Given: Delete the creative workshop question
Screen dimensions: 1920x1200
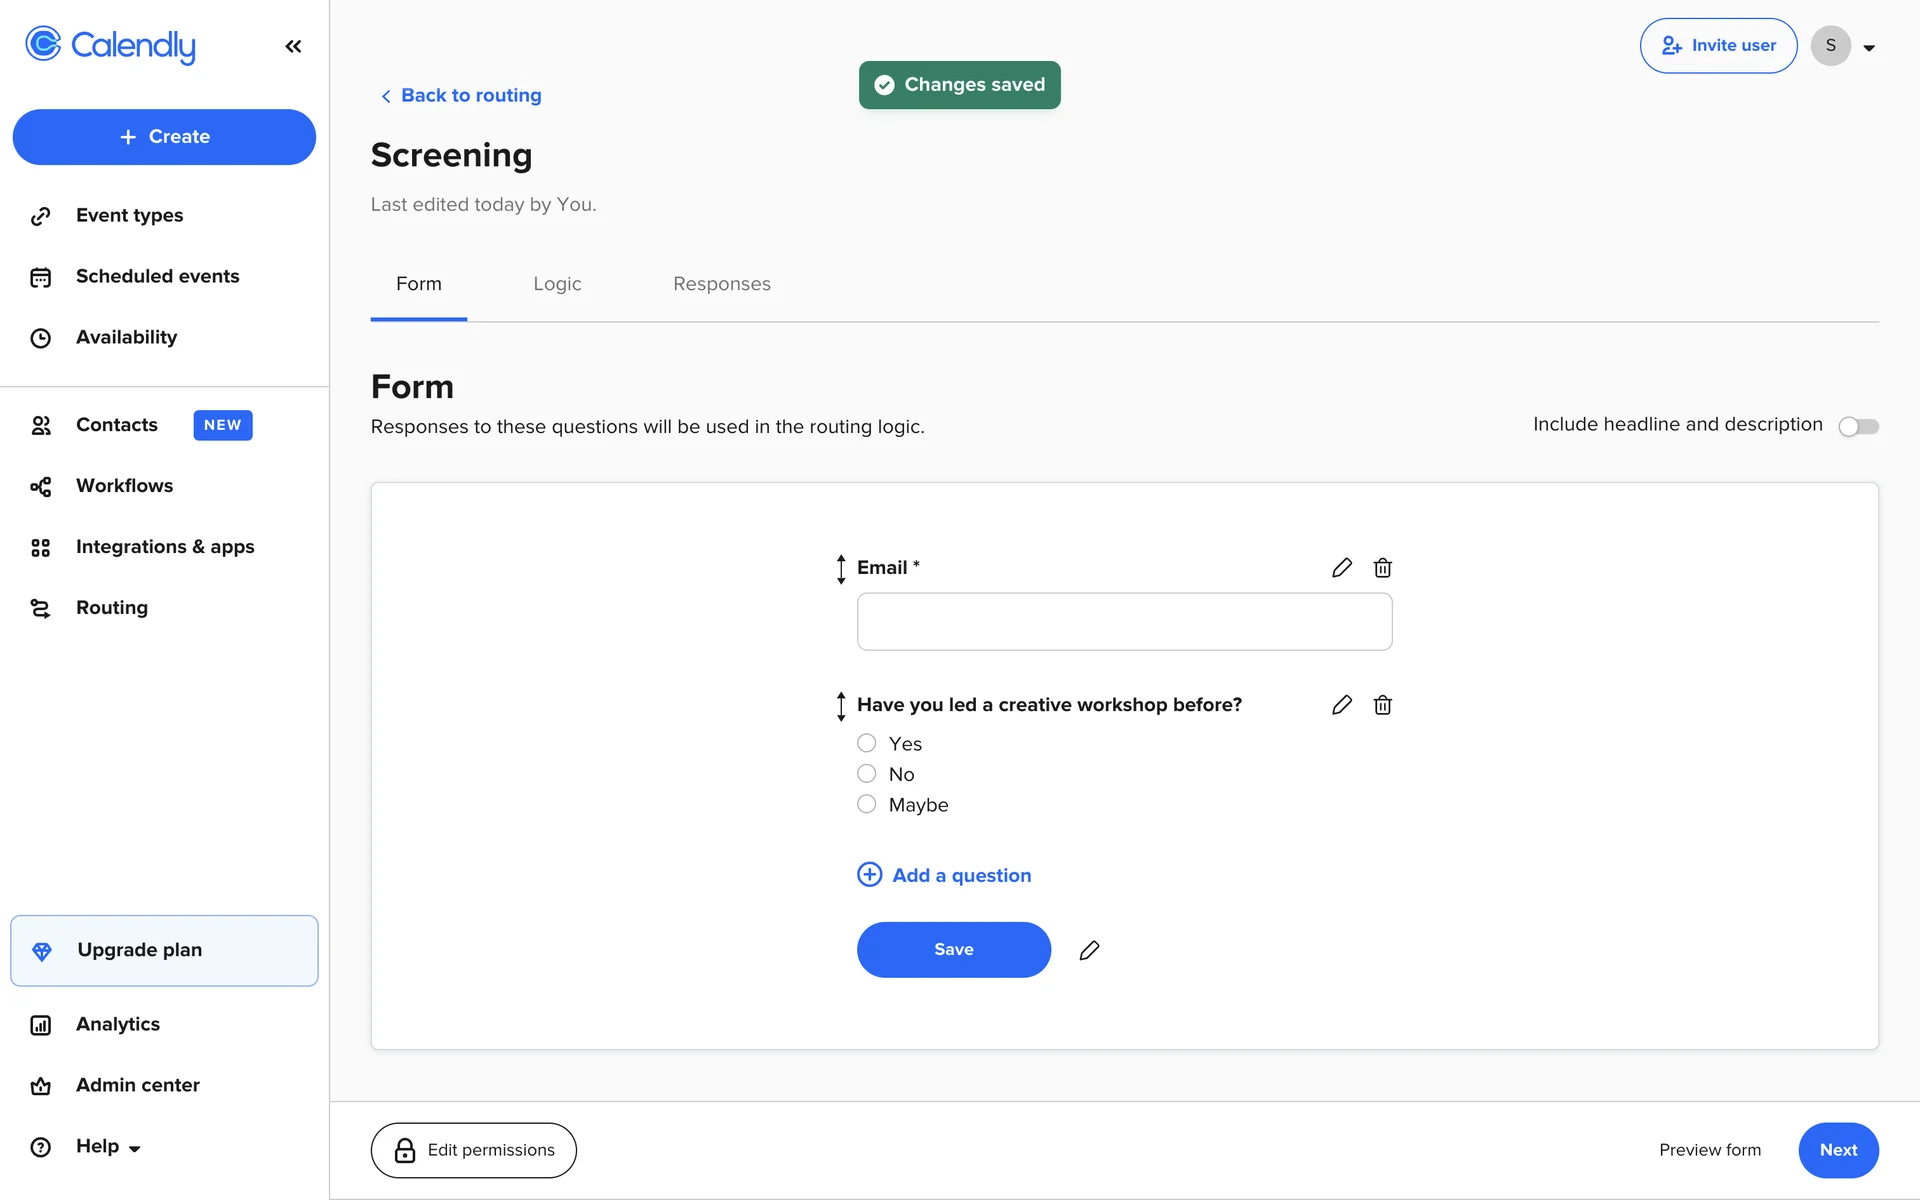Looking at the screenshot, I should pos(1383,705).
